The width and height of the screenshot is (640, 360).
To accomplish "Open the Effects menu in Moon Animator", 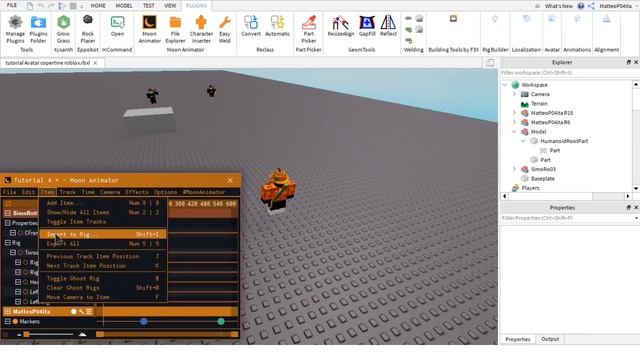I will 137,192.
